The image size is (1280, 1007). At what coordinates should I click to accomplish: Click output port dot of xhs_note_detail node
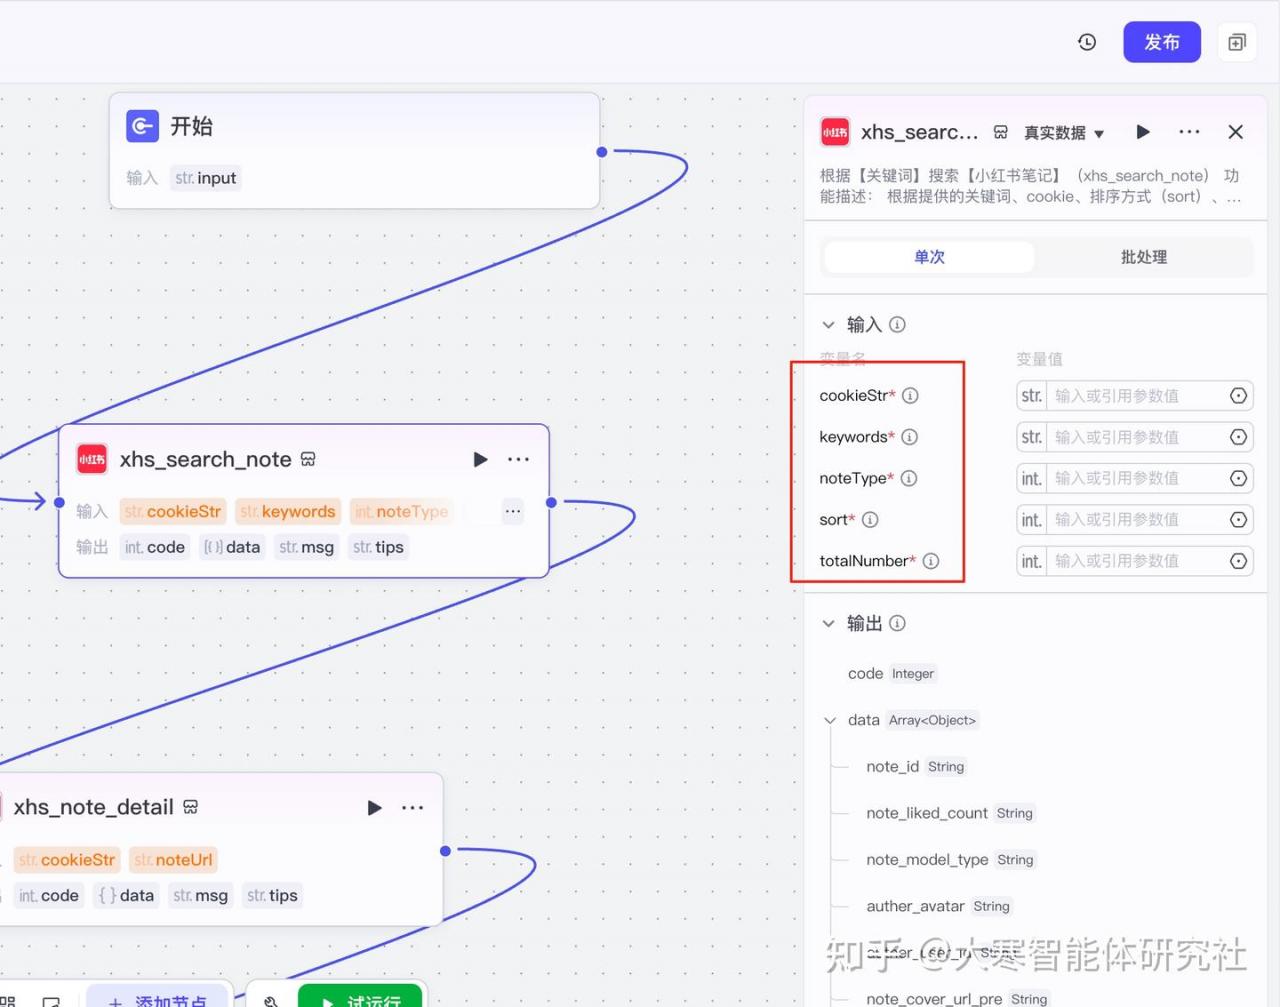[x=445, y=851]
